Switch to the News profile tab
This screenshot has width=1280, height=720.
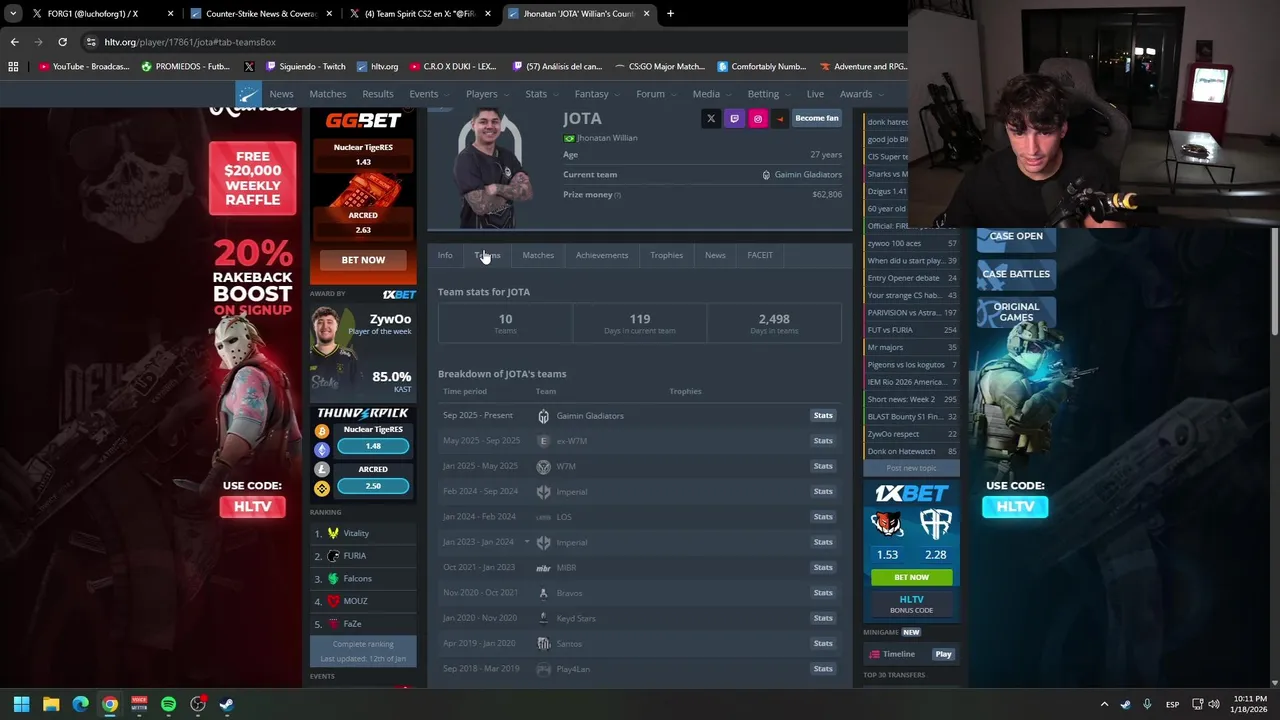715,255
